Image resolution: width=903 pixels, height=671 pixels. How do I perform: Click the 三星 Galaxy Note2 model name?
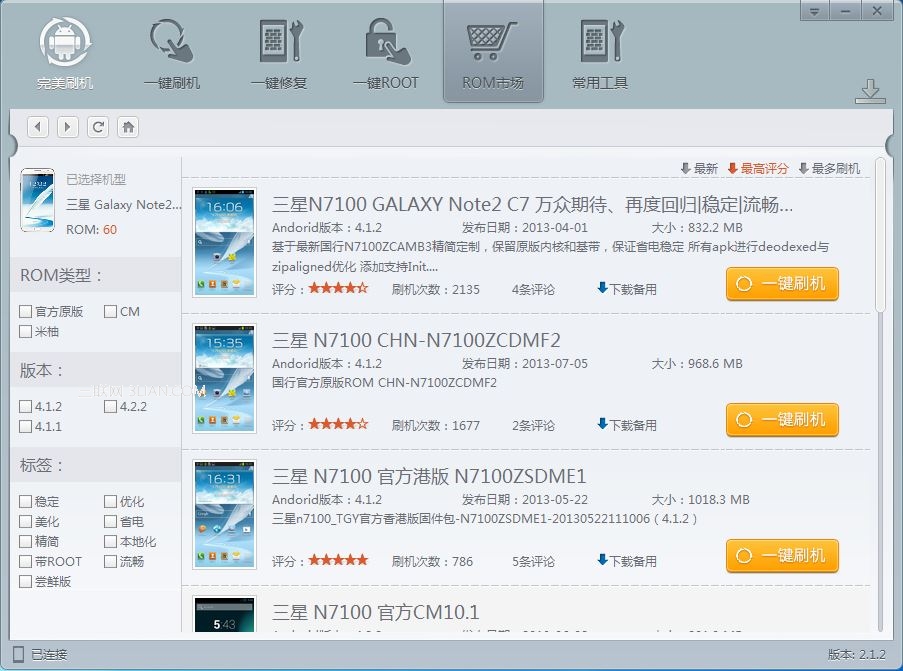(x=124, y=204)
